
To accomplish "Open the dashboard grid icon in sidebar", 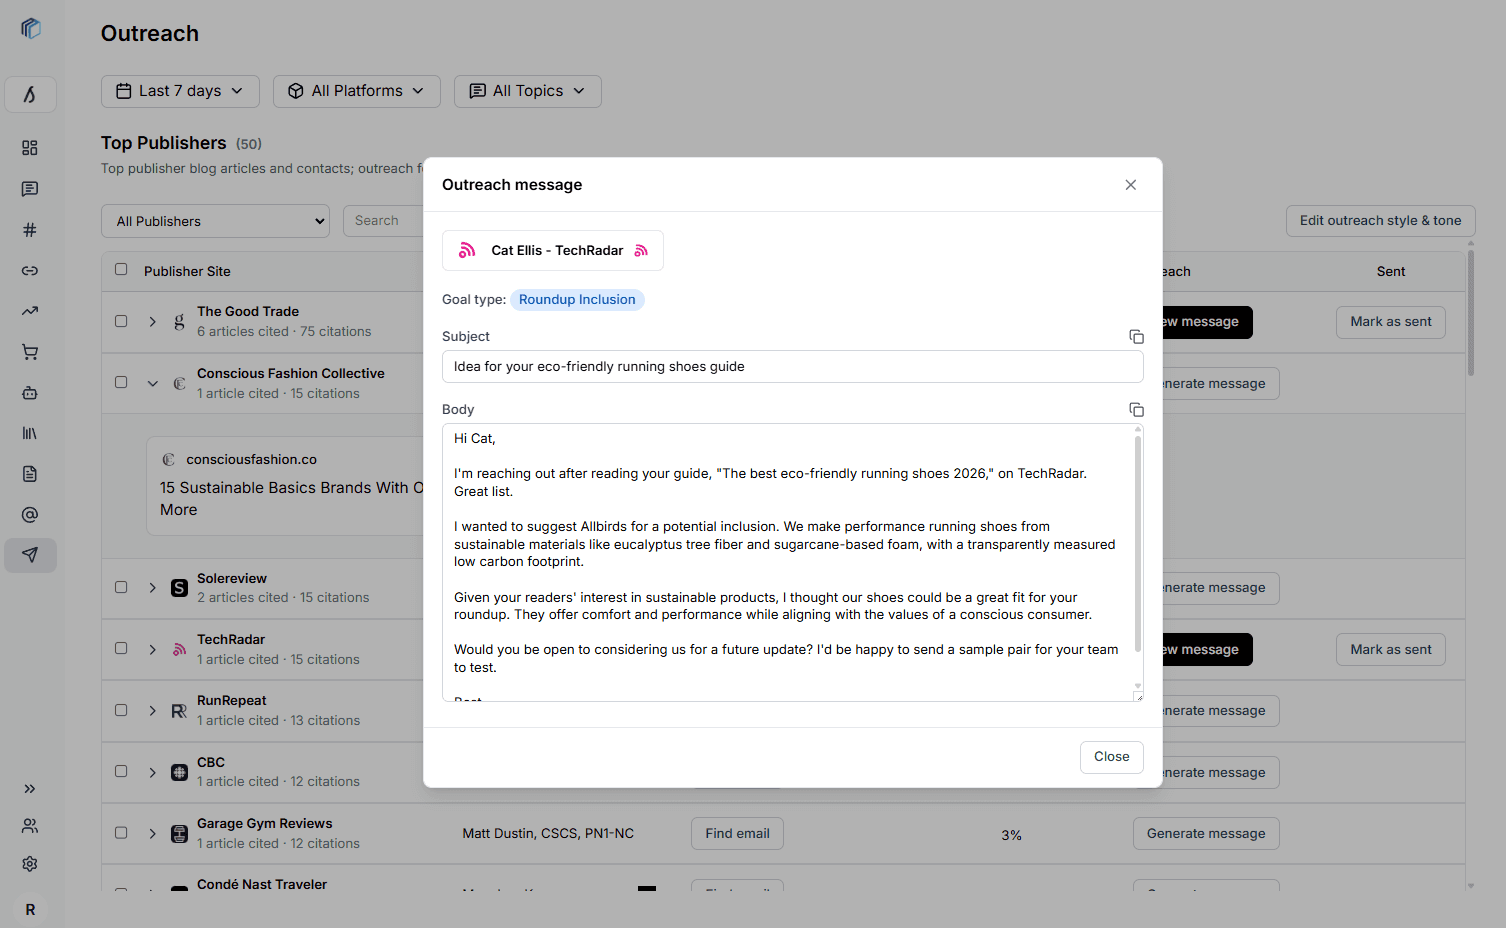I will point(29,147).
